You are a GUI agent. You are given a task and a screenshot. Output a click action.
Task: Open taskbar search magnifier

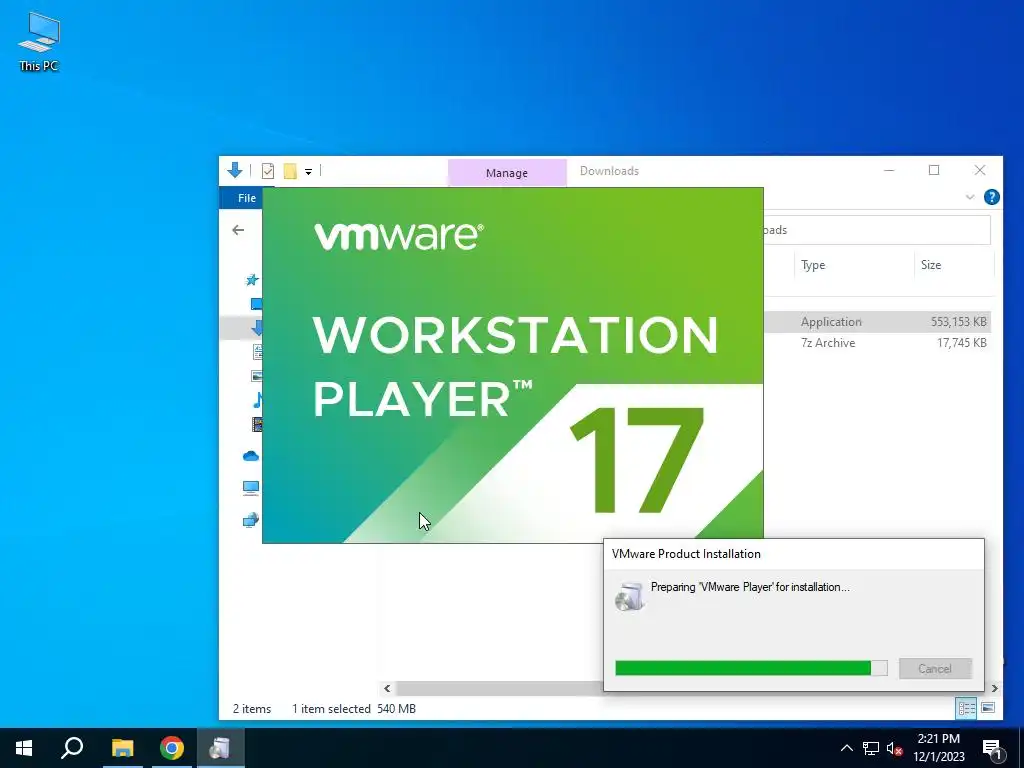pos(72,748)
